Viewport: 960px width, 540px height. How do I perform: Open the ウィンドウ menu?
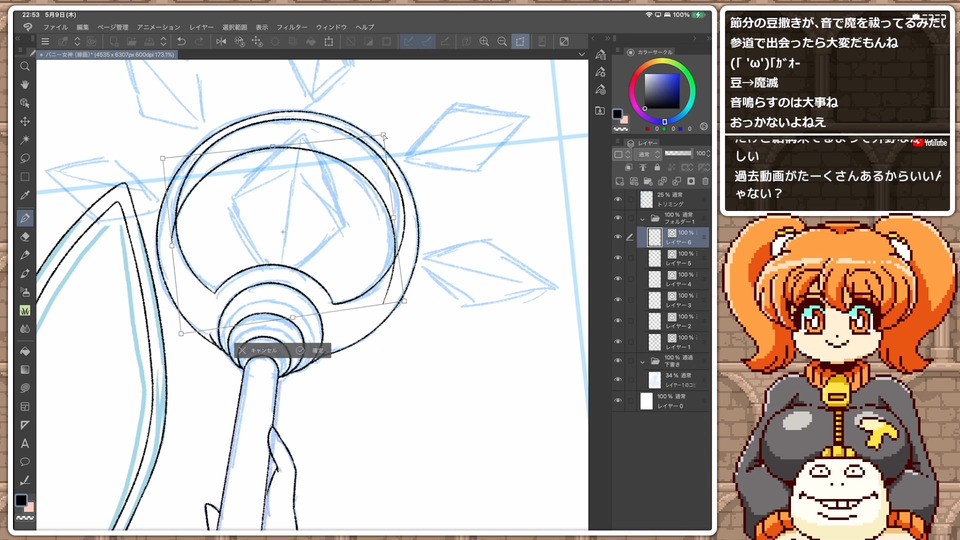click(331, 27)
